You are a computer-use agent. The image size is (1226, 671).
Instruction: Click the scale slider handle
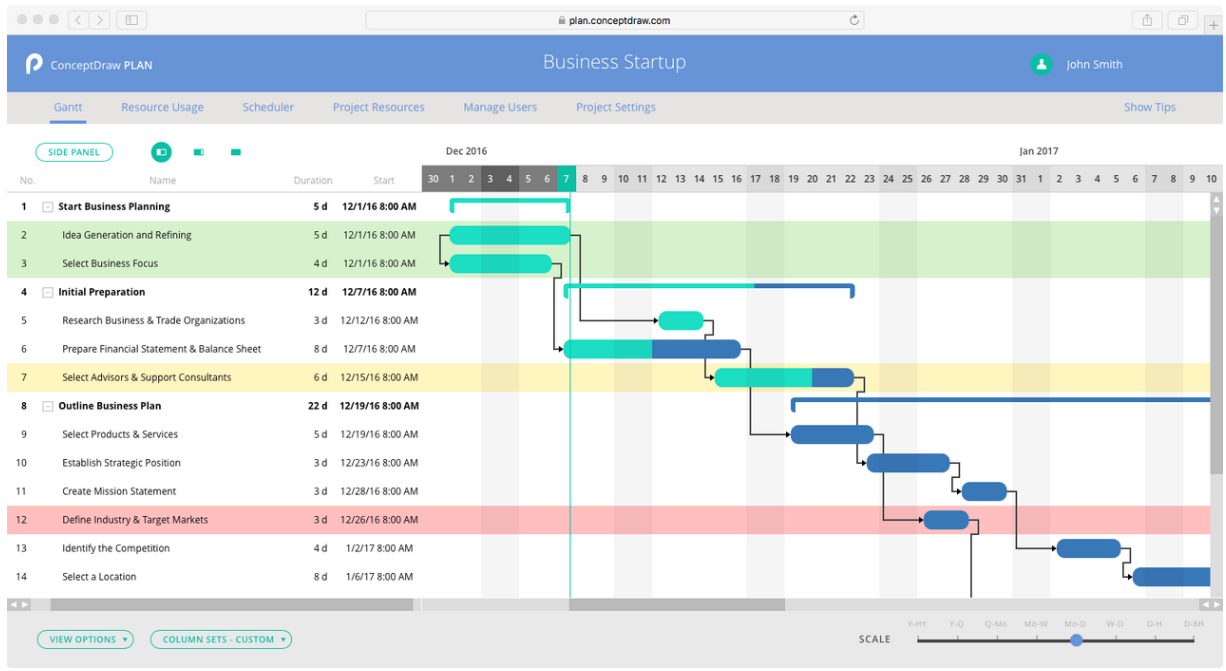1076,640
